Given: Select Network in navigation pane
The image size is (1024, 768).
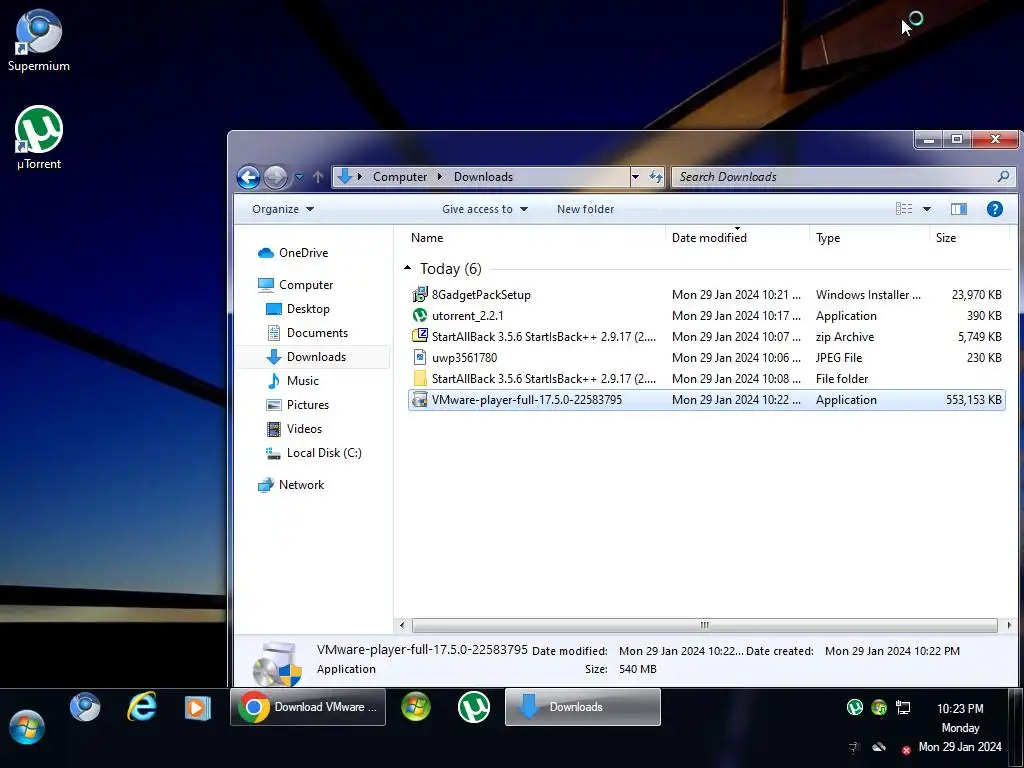Looking at the screenshot, I should click(301, 485).
